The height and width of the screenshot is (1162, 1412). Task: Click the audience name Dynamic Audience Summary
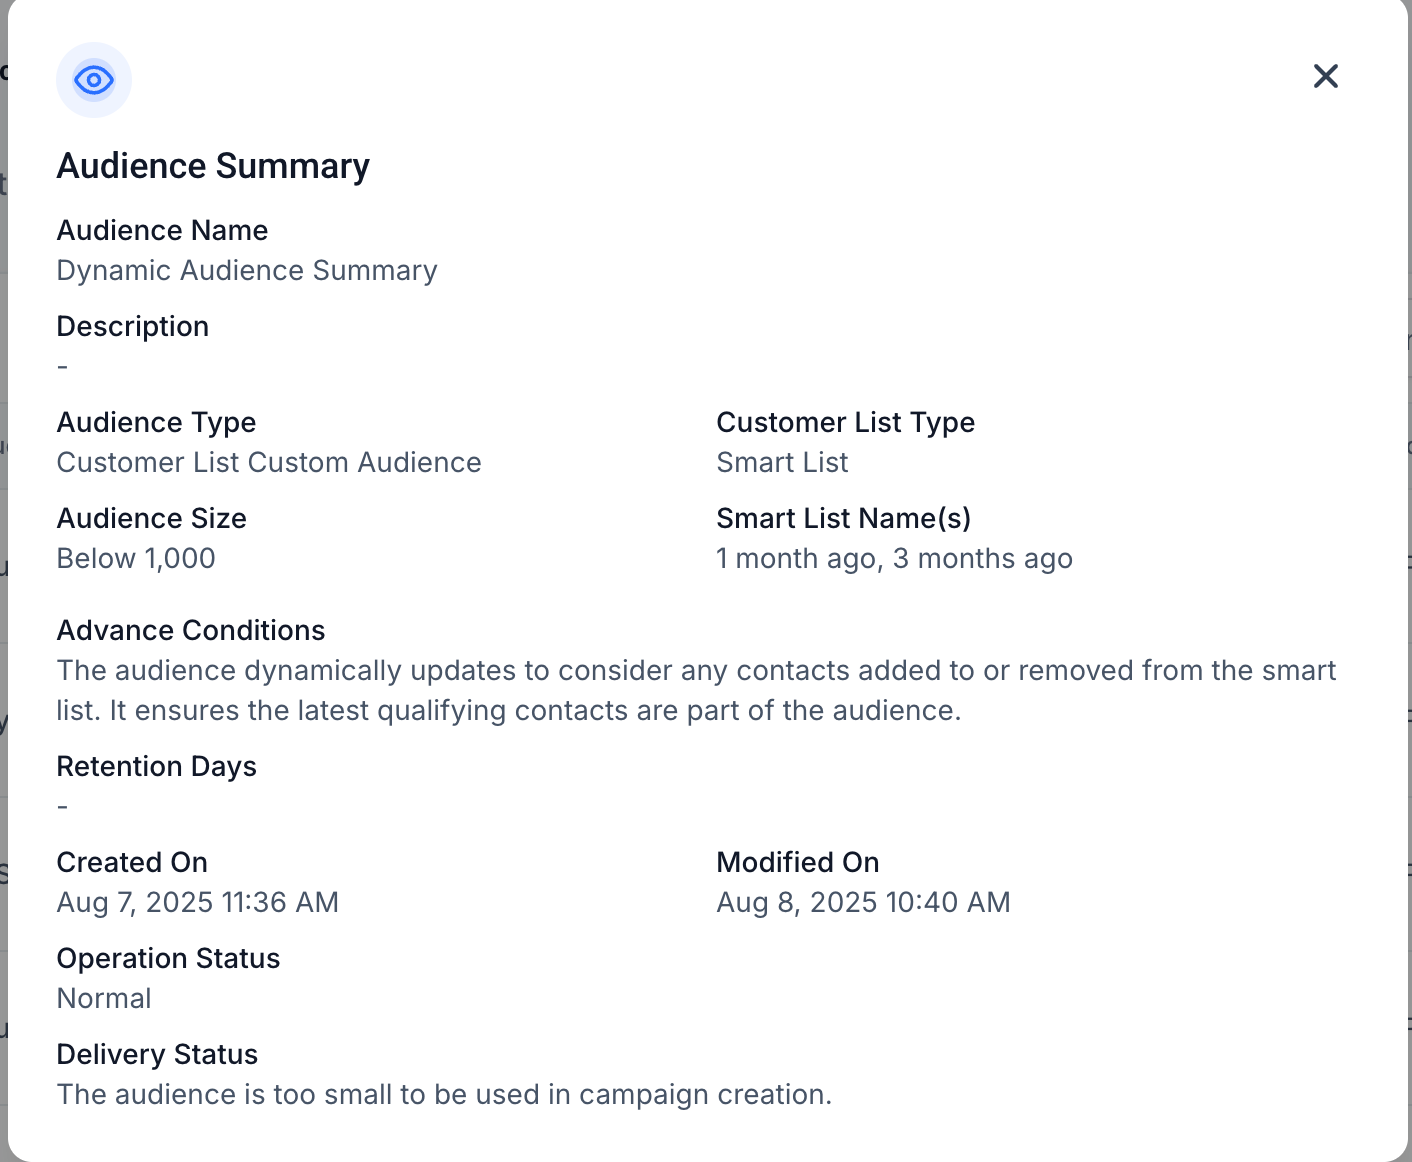247,270
